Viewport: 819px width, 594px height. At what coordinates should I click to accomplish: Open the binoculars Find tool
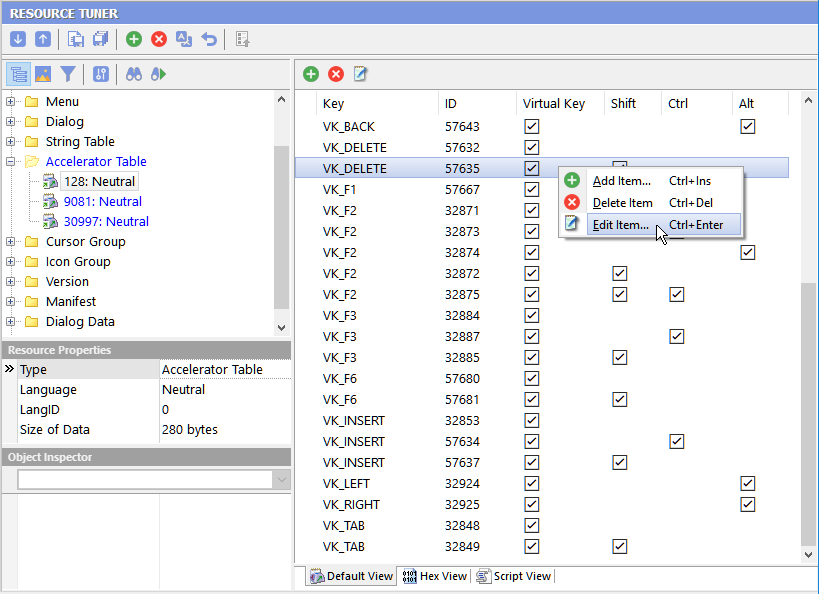tap(134, 74)
